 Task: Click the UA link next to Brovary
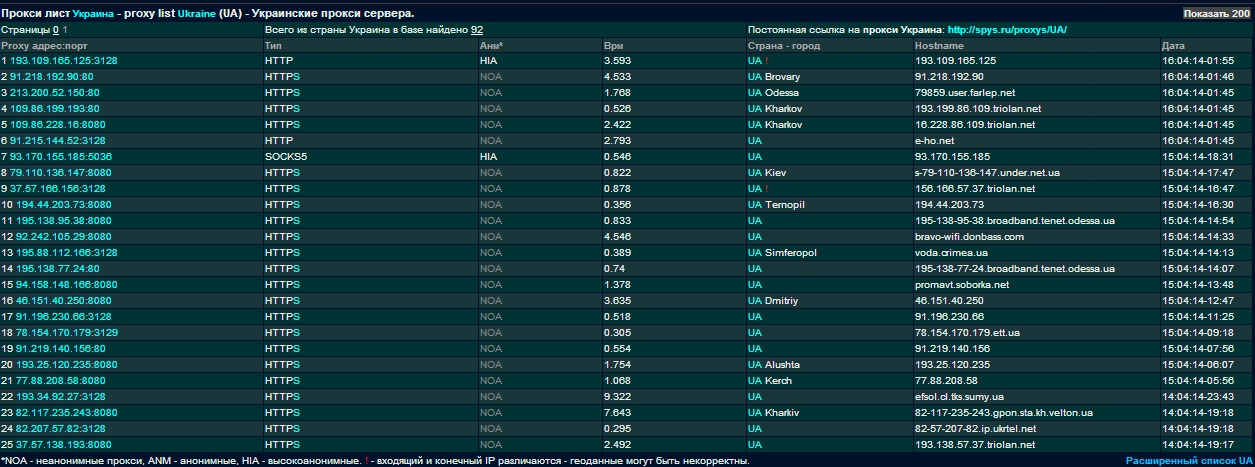coord(754,77)
